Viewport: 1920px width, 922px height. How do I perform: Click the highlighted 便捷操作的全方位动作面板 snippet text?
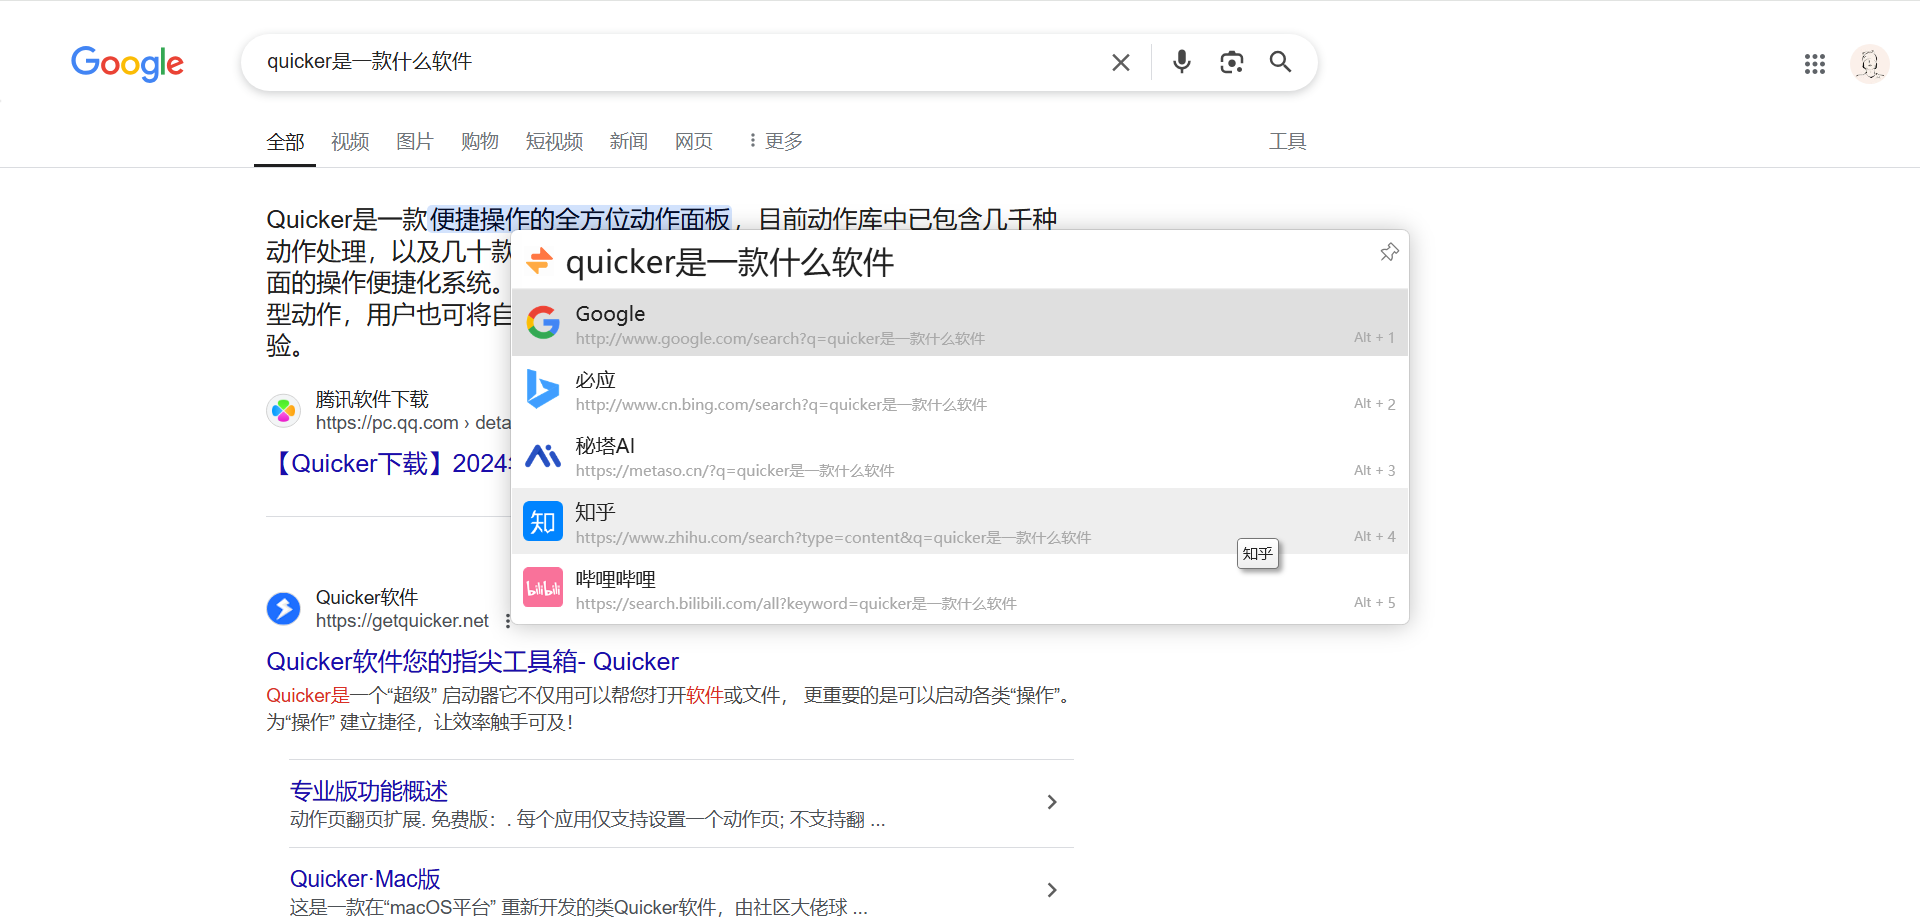(580, 219)
